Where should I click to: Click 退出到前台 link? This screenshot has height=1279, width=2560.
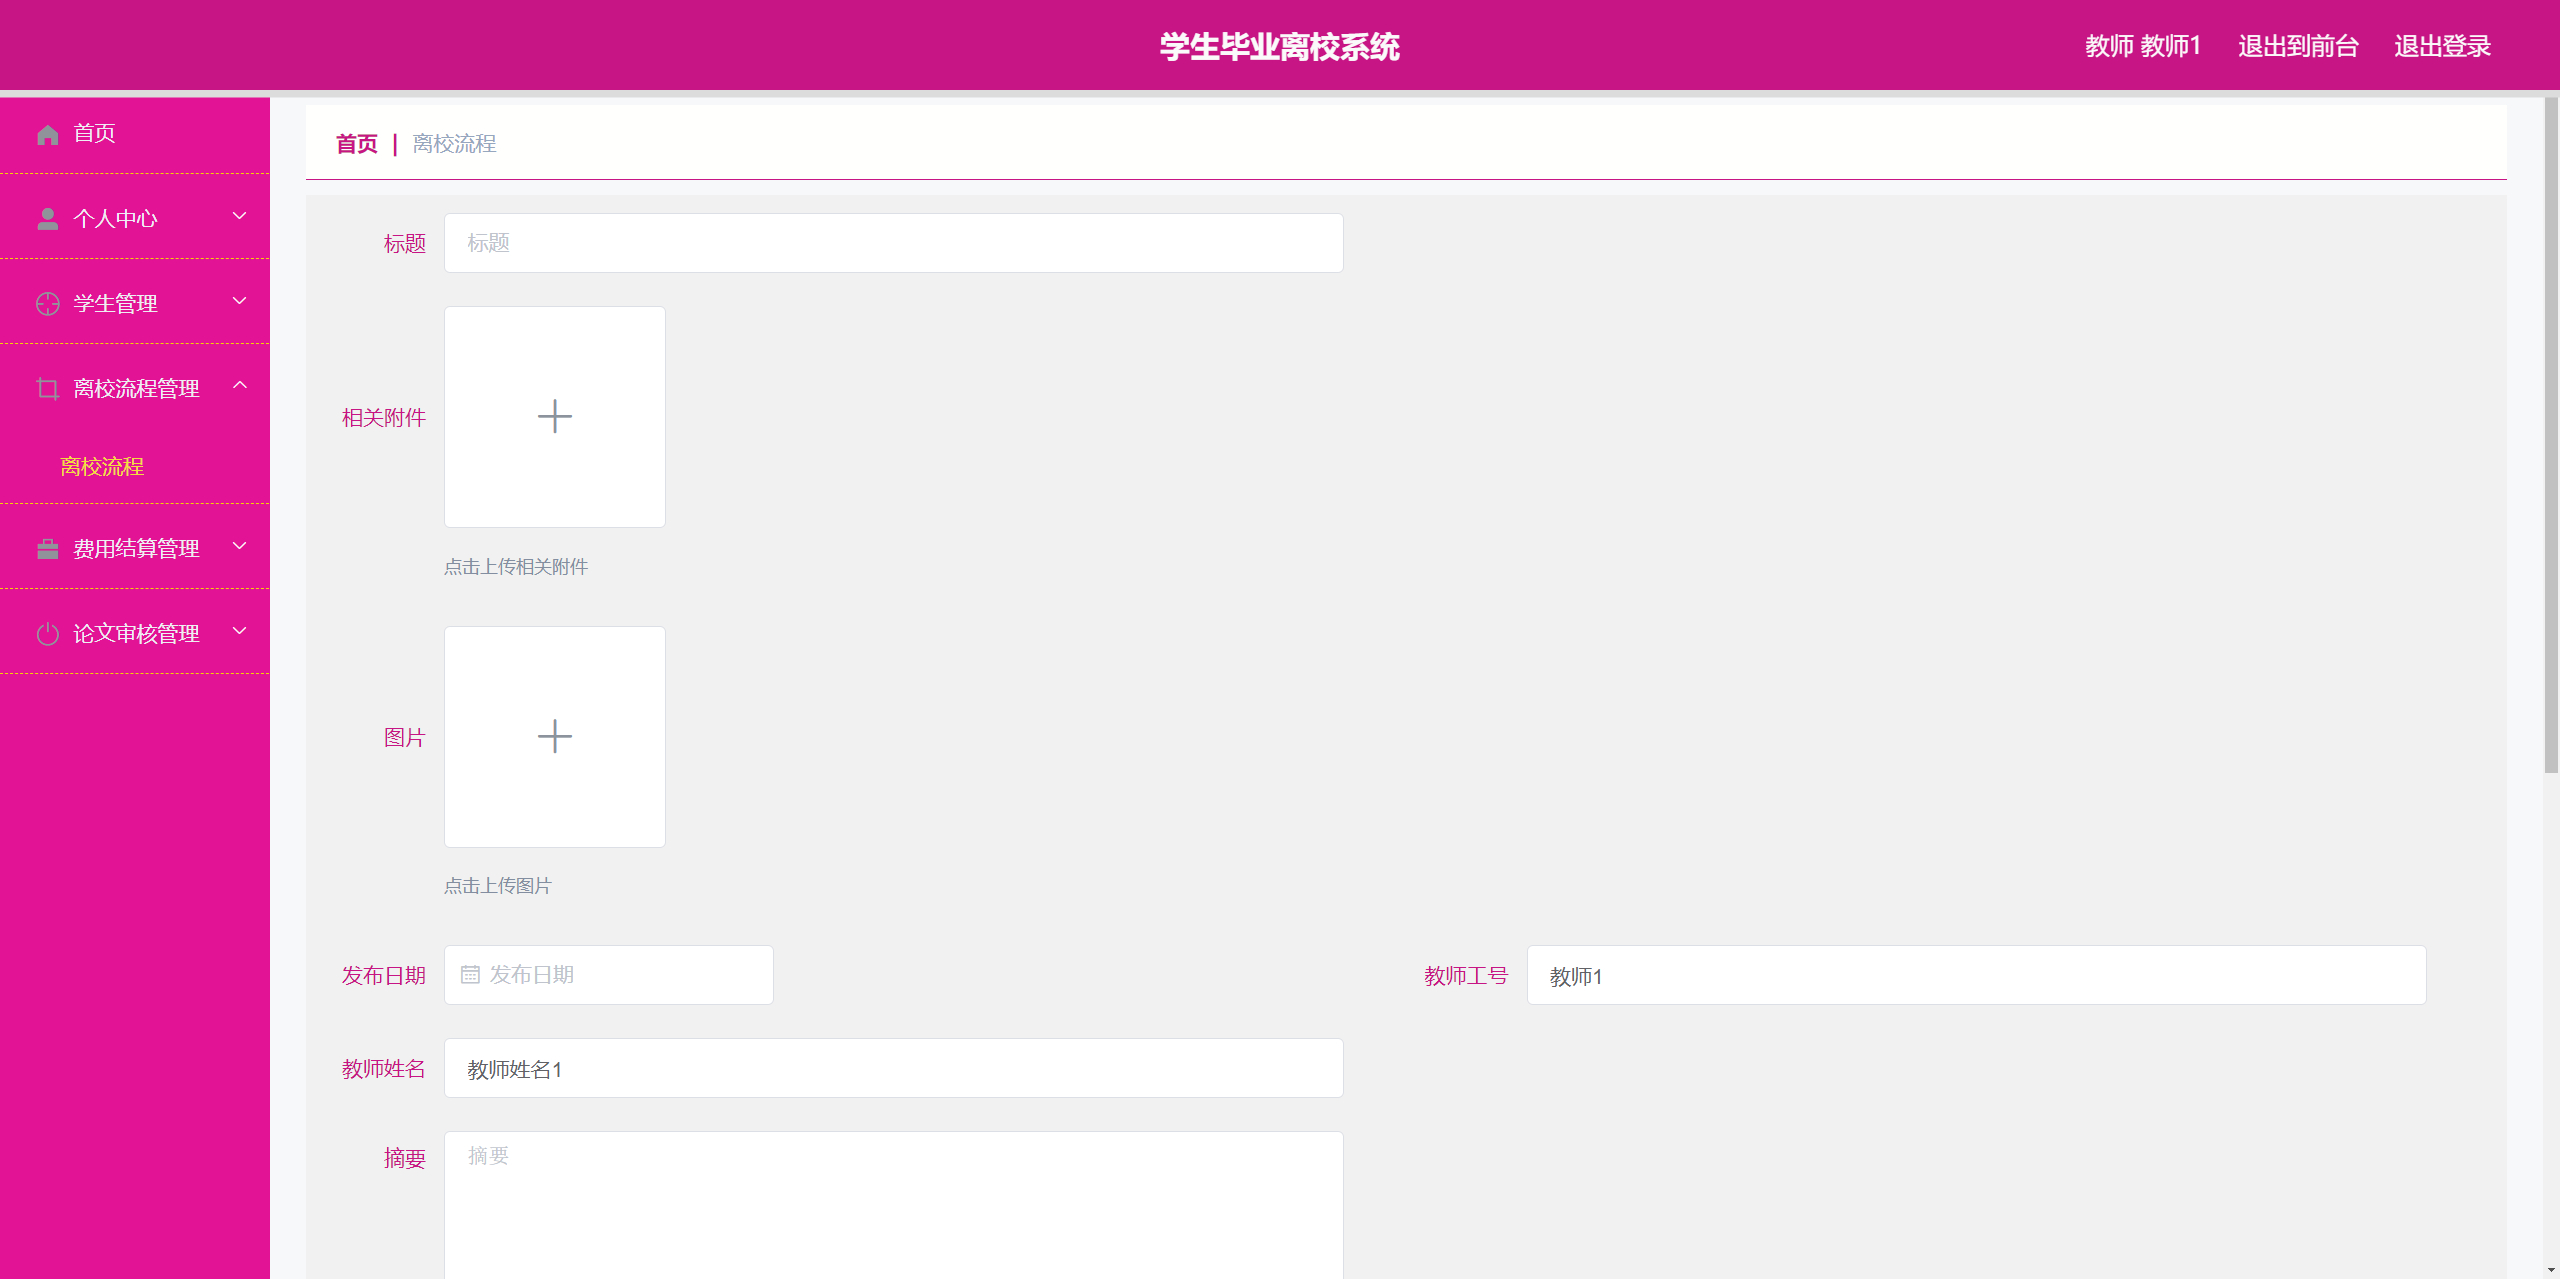[2297, 46]
